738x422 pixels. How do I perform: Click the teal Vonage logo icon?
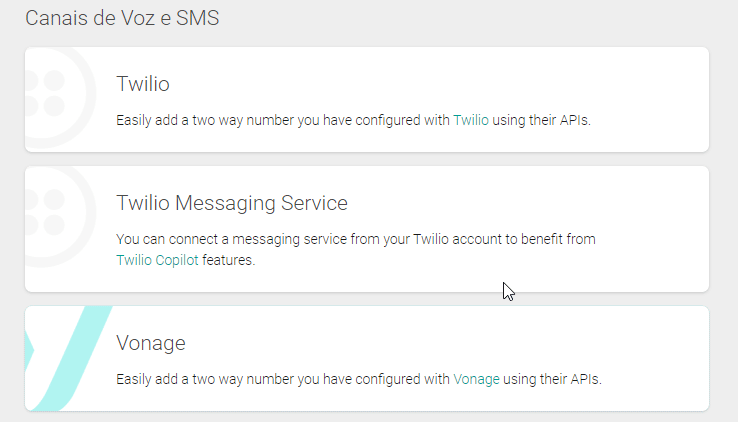click(66, 358)
